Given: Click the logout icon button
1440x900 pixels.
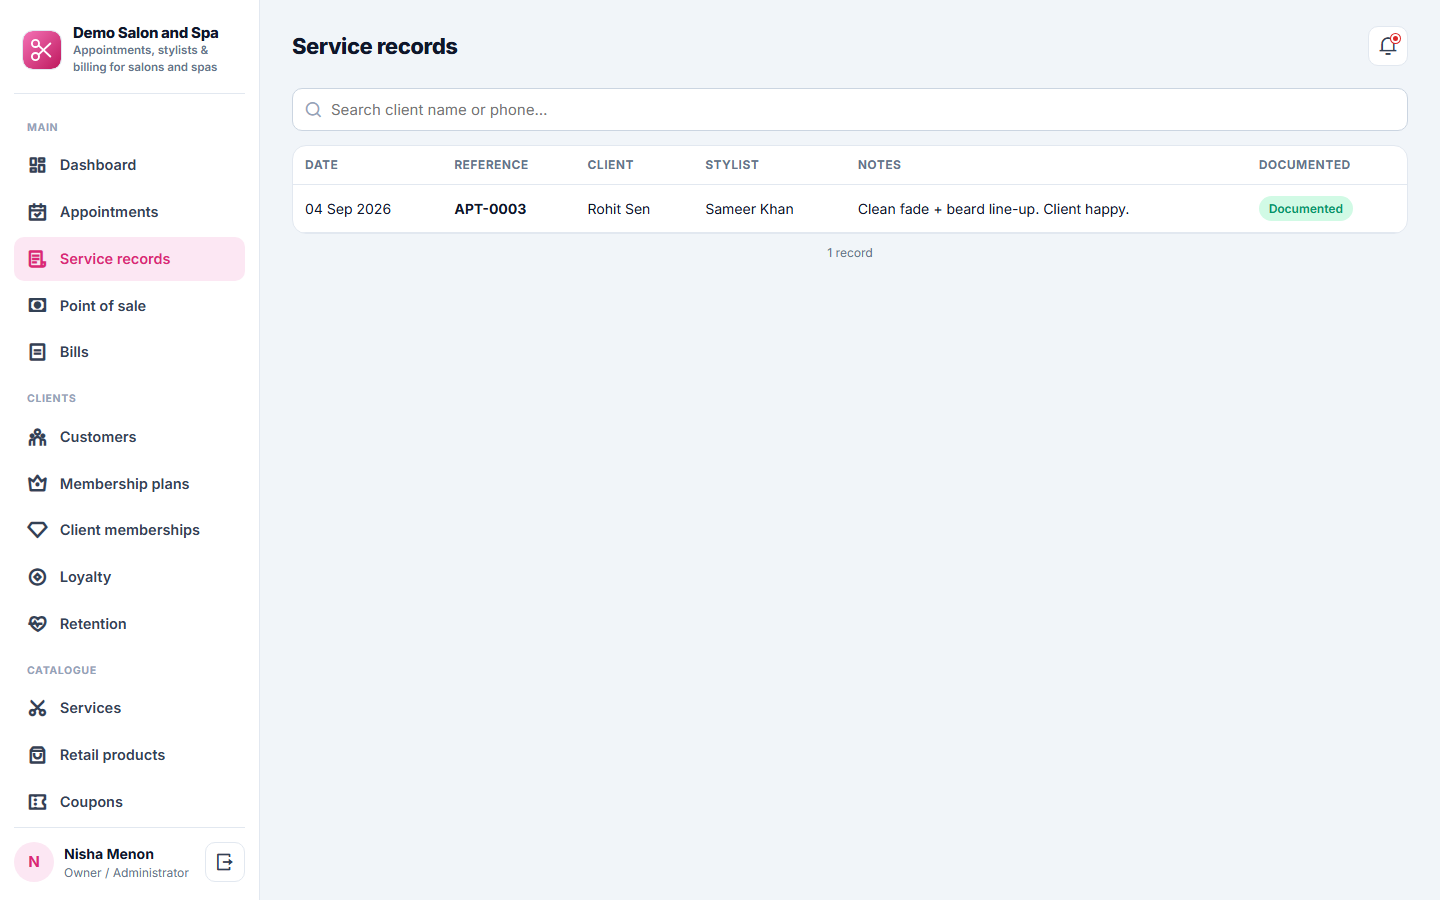Looking at the screenshot, I should click(225, 862).
